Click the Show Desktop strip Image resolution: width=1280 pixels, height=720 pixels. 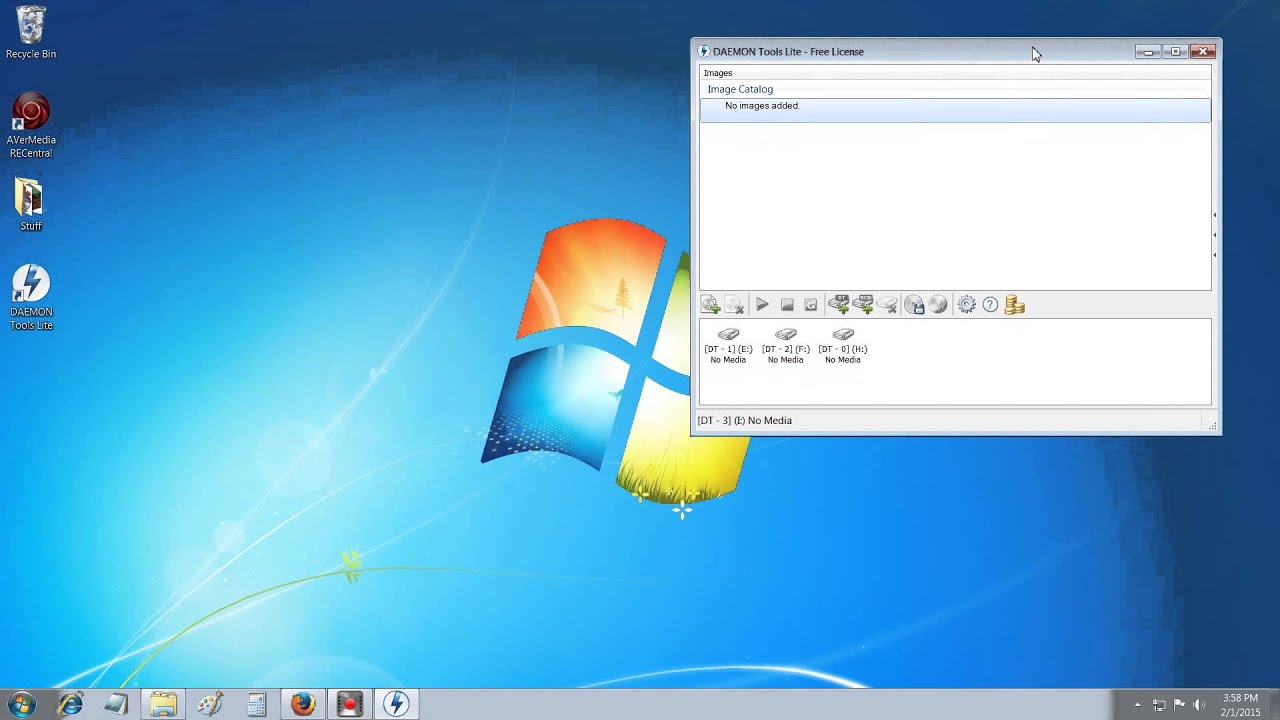tap(1274, 705)
